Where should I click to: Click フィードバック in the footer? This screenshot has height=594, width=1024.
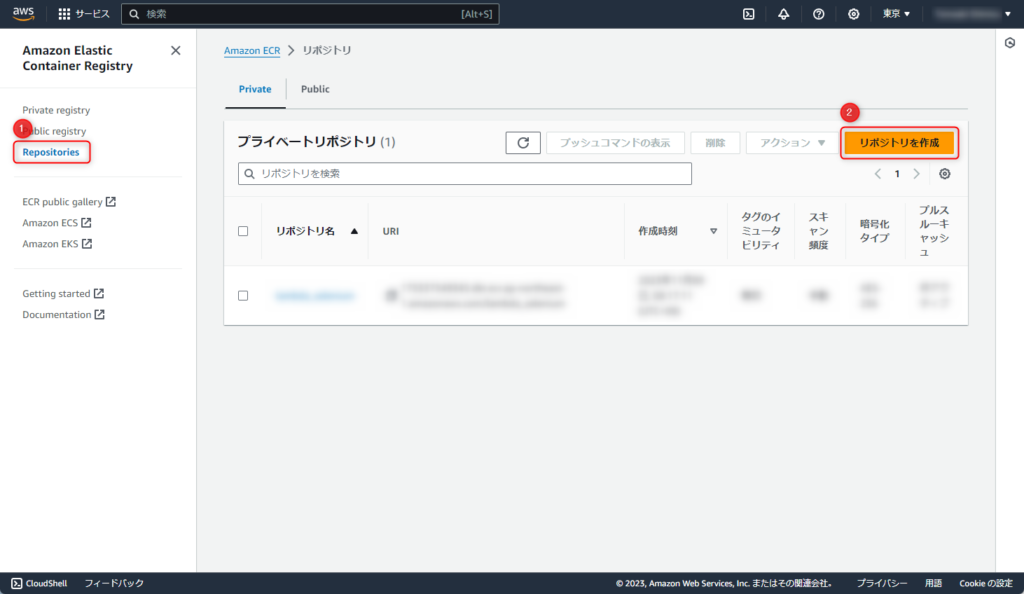114,583
